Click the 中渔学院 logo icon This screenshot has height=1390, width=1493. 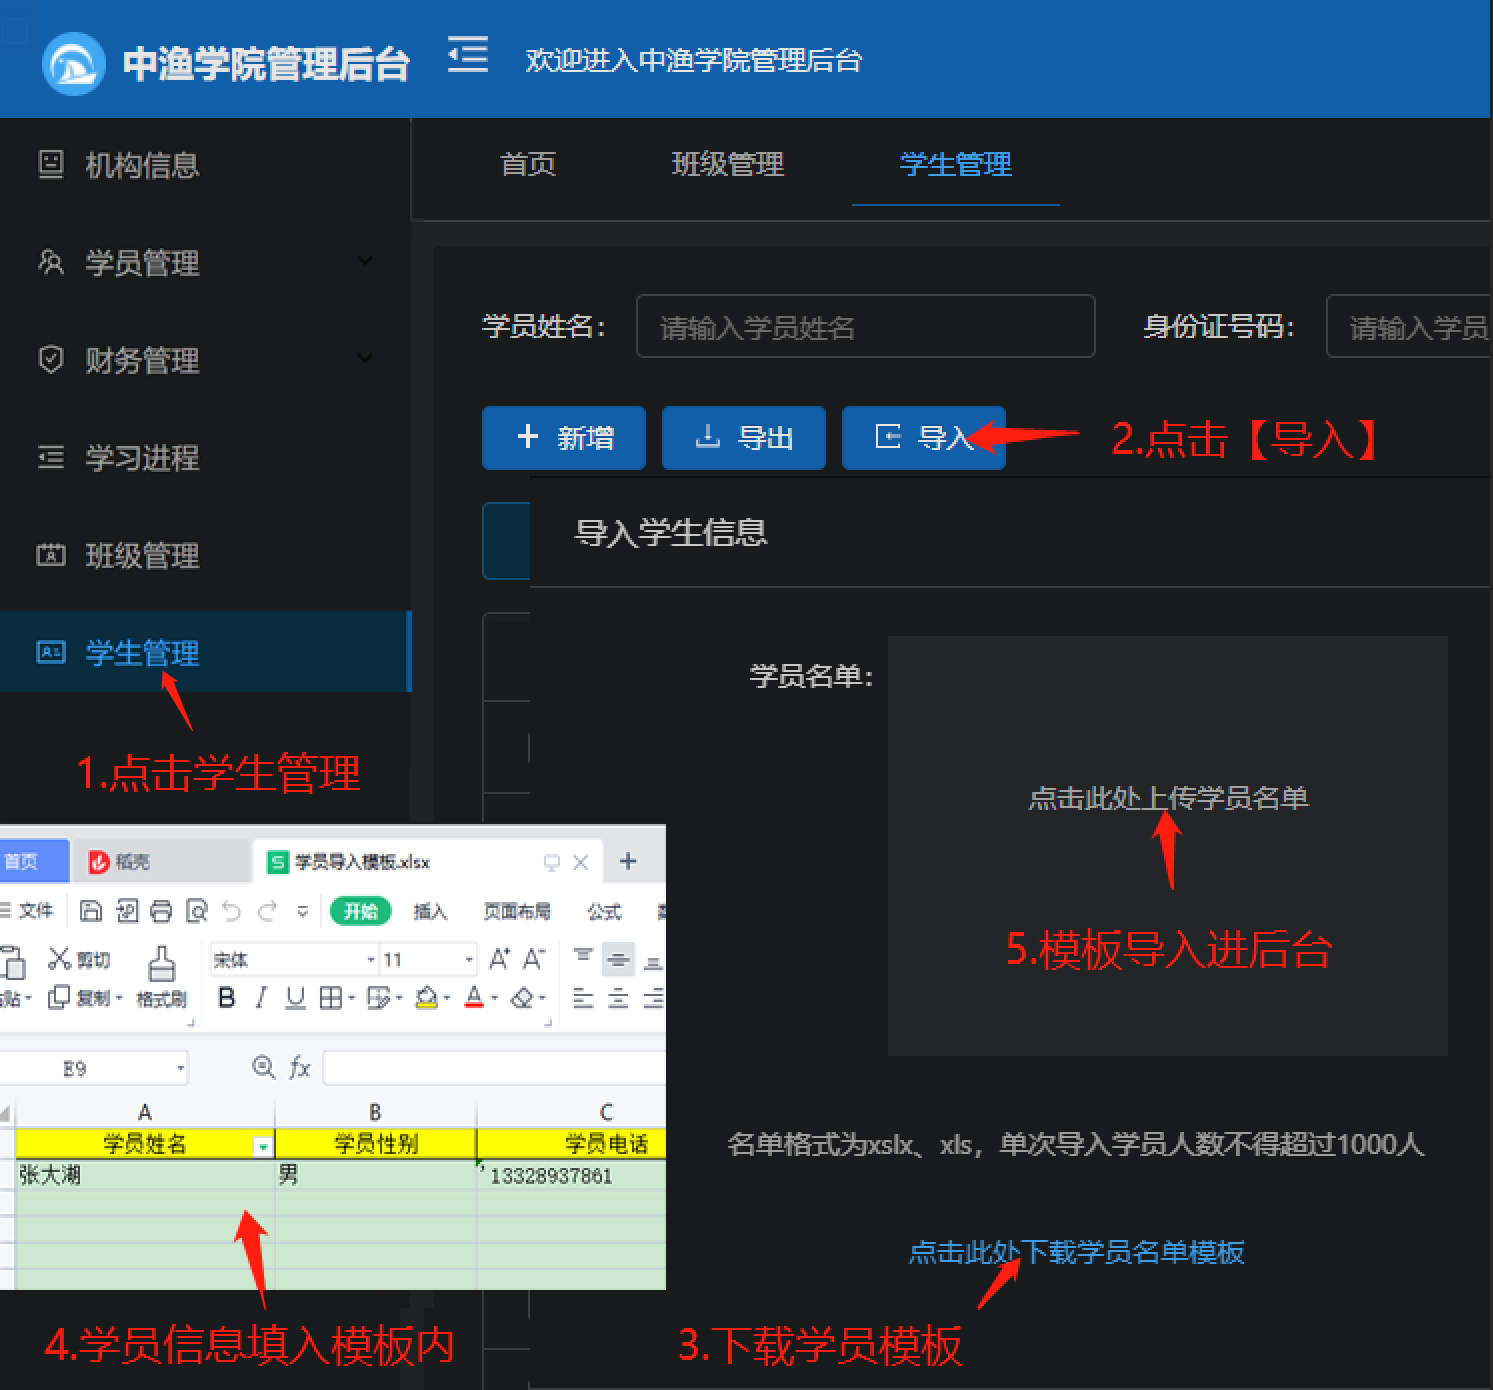coord(73,63)
